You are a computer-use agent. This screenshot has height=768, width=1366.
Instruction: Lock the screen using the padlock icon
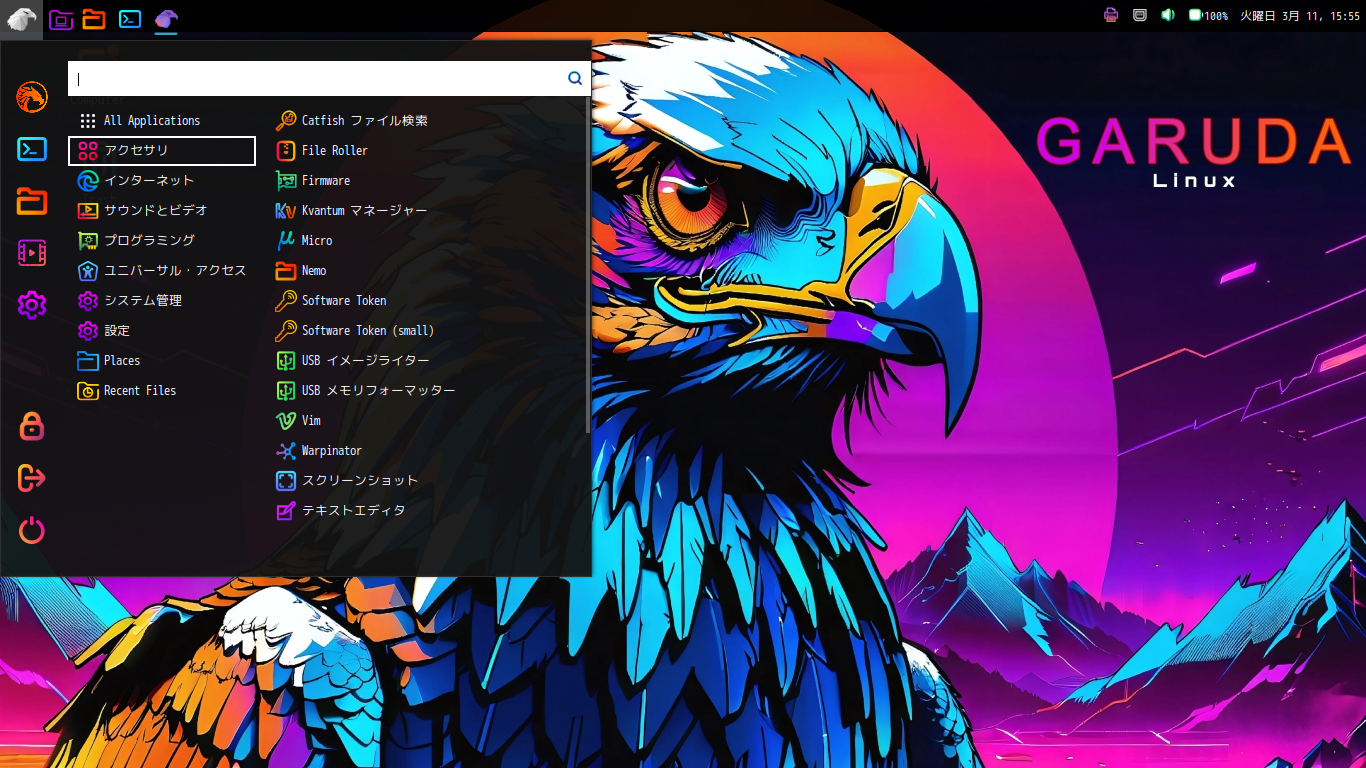pyautogui.click(x=32, y=426)
